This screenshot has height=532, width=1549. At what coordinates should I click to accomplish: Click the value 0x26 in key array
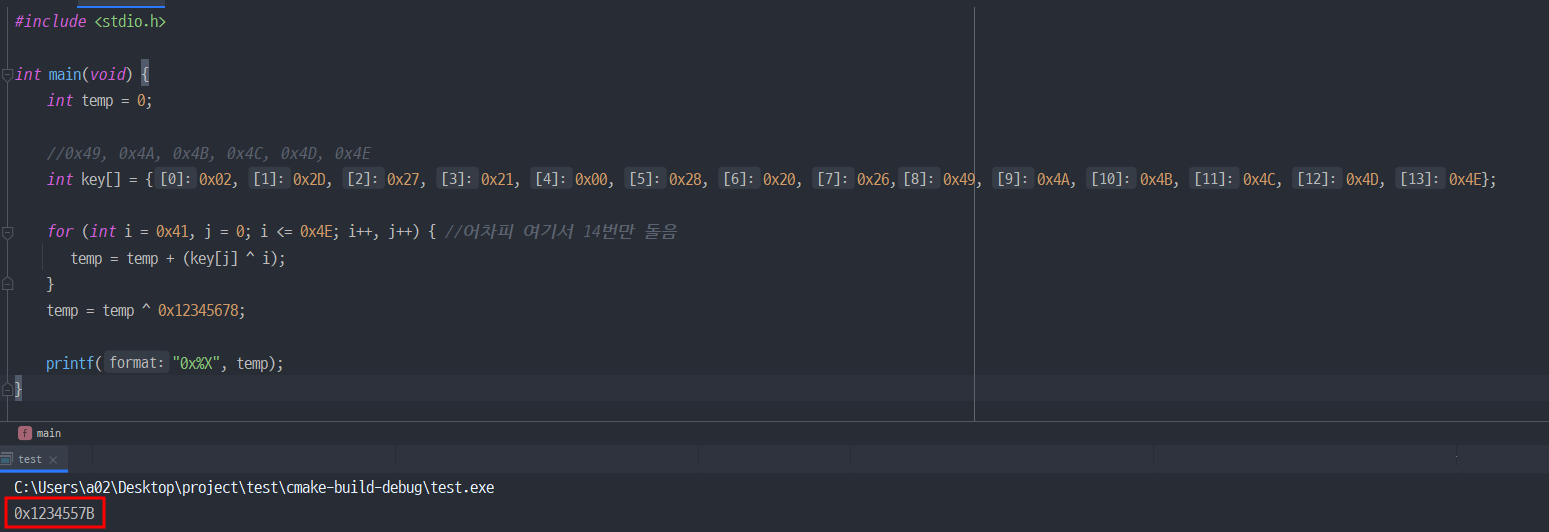pyautogui.click(x=873, y=179)
